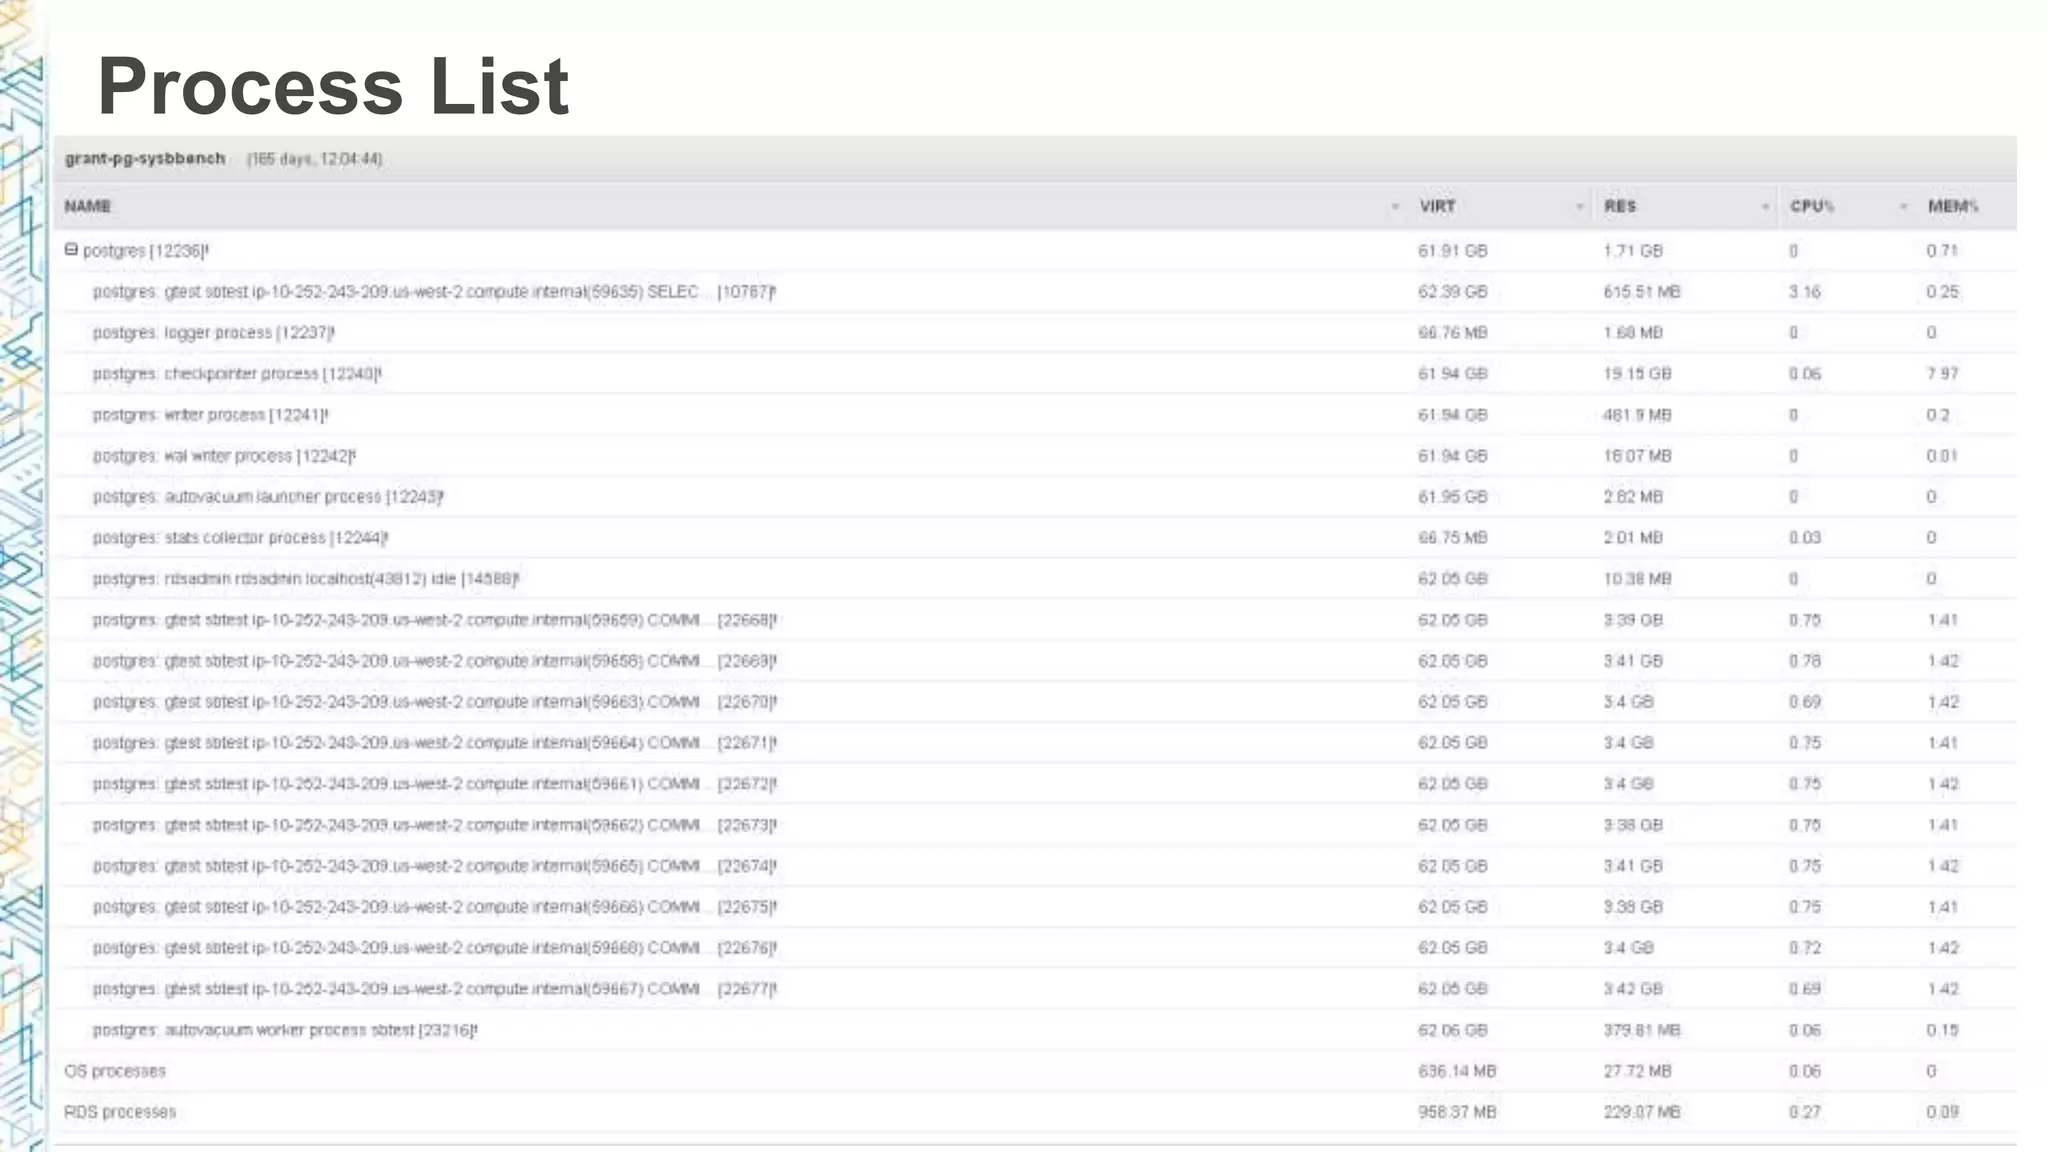Open the VIRT column sort dropdown arrow
The width and height of the screenshot is (2048, 1152).
click(1580, 207)
